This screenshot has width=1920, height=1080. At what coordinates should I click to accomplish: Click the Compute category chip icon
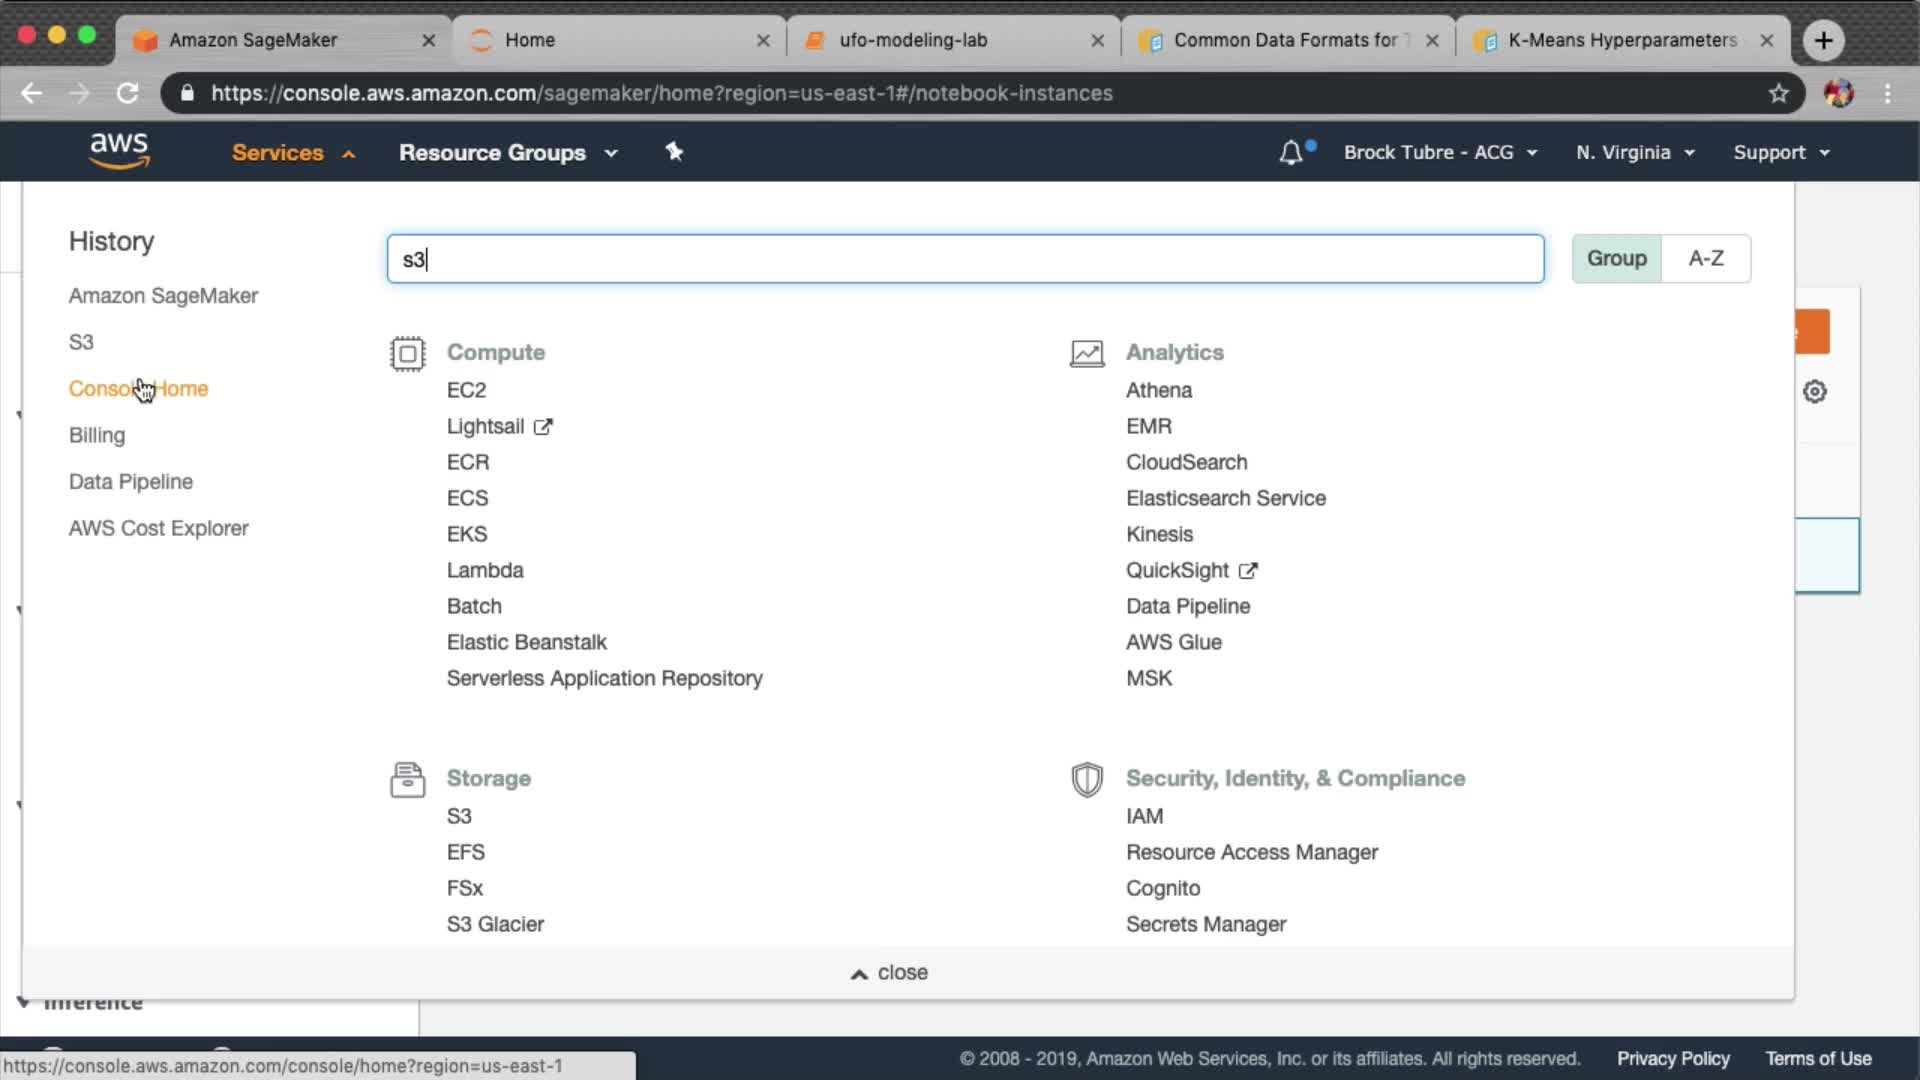coord(407,353)
